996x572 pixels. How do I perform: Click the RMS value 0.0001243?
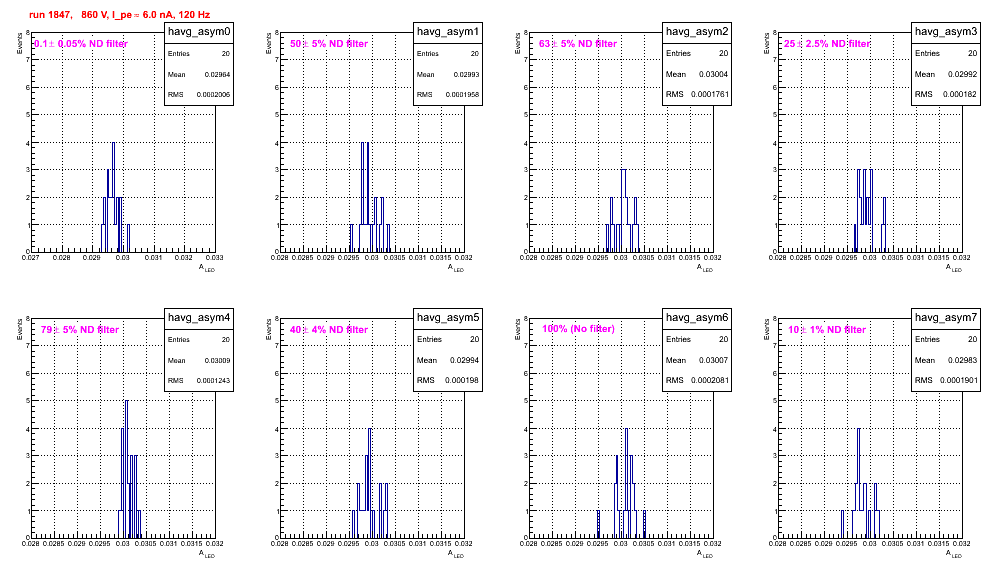(x=213, y=381)
